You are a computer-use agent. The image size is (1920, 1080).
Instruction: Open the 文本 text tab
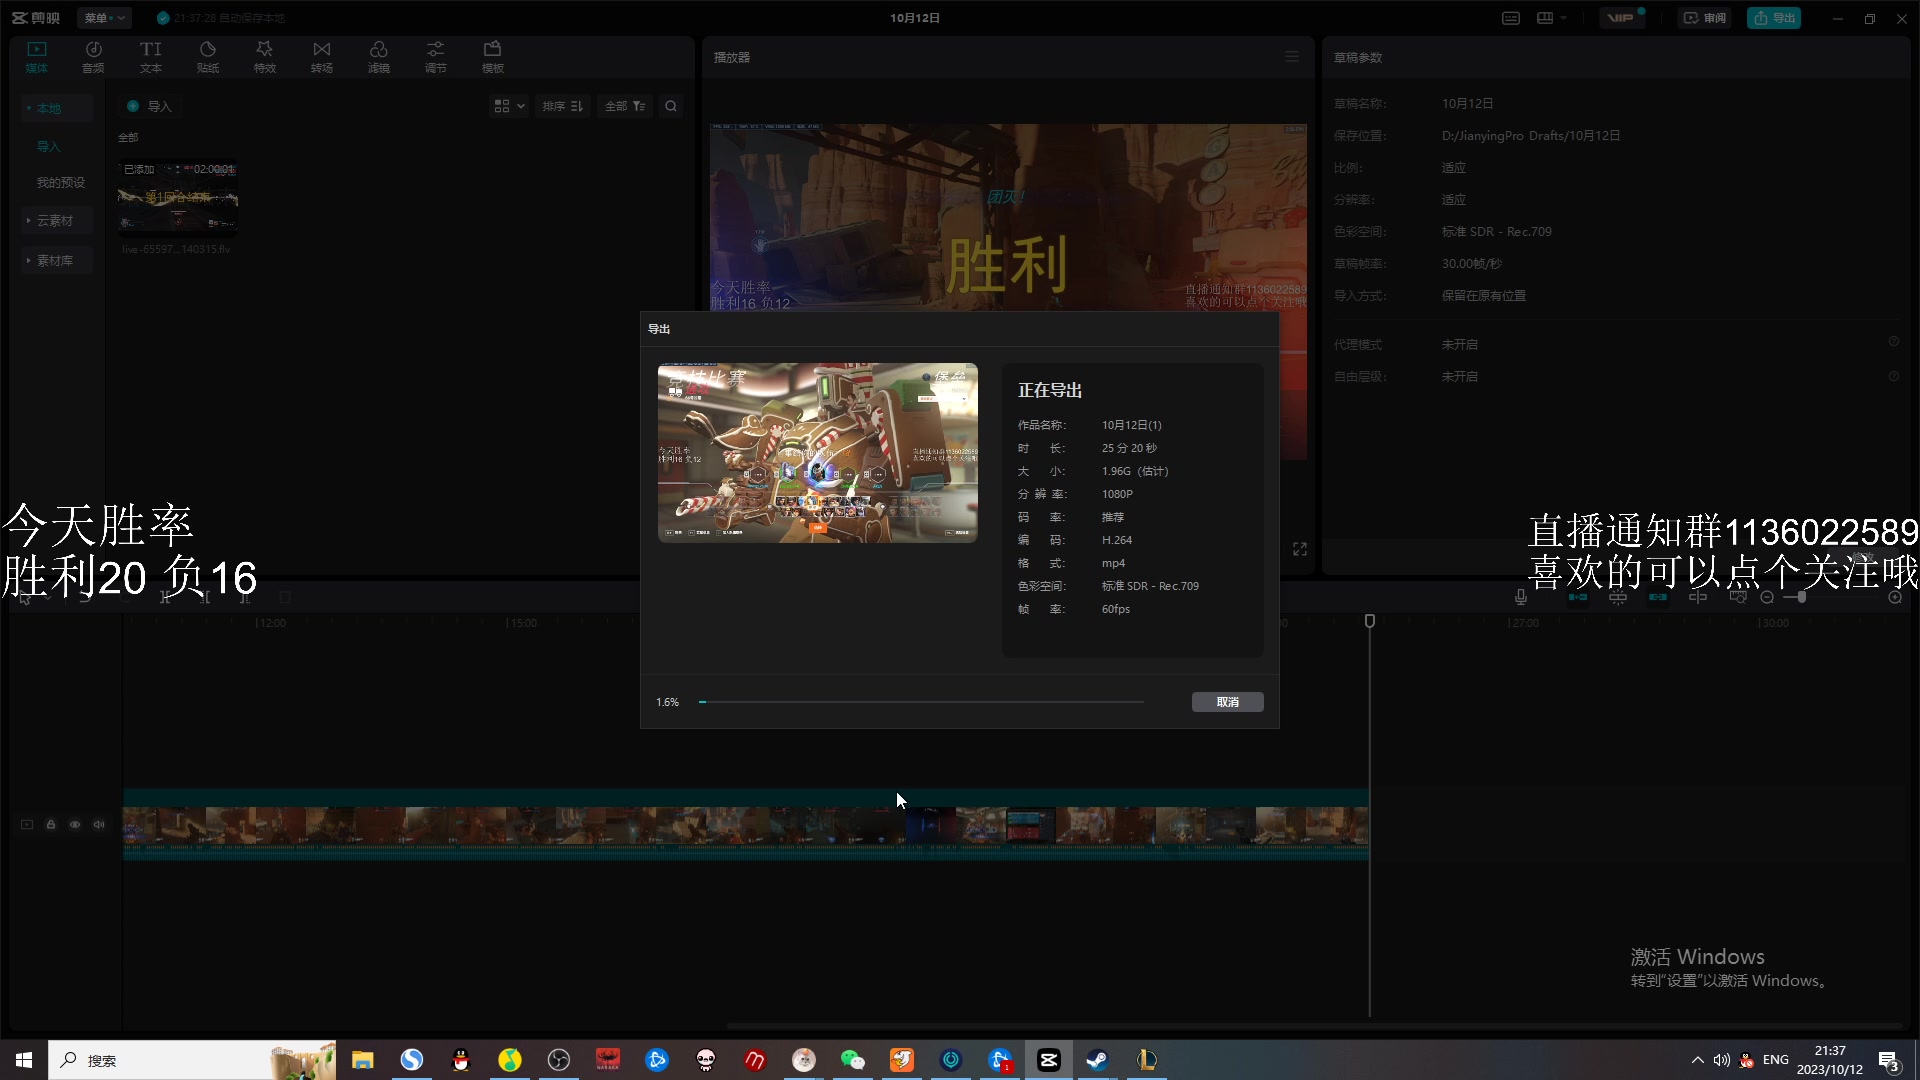click(x=150, y=57)
